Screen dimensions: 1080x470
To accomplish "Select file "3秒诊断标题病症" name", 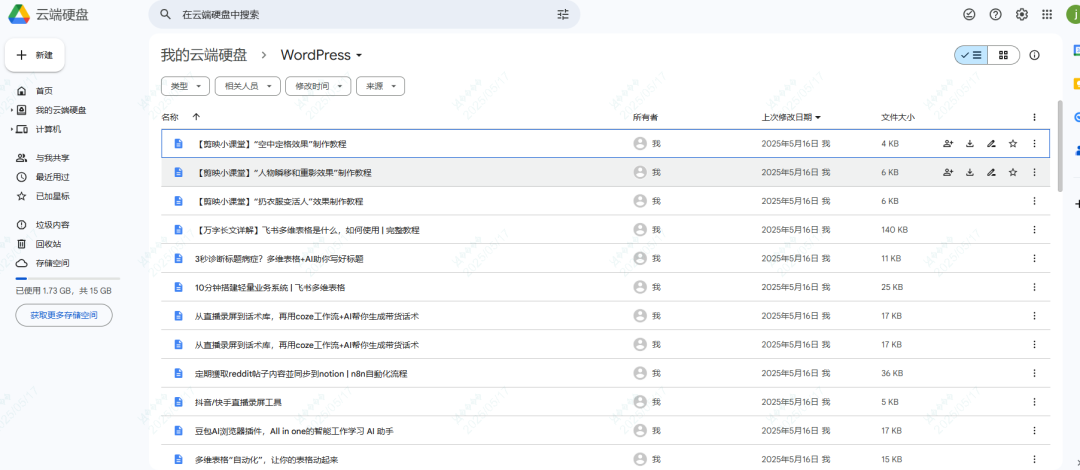I will (x=279, y=258).
